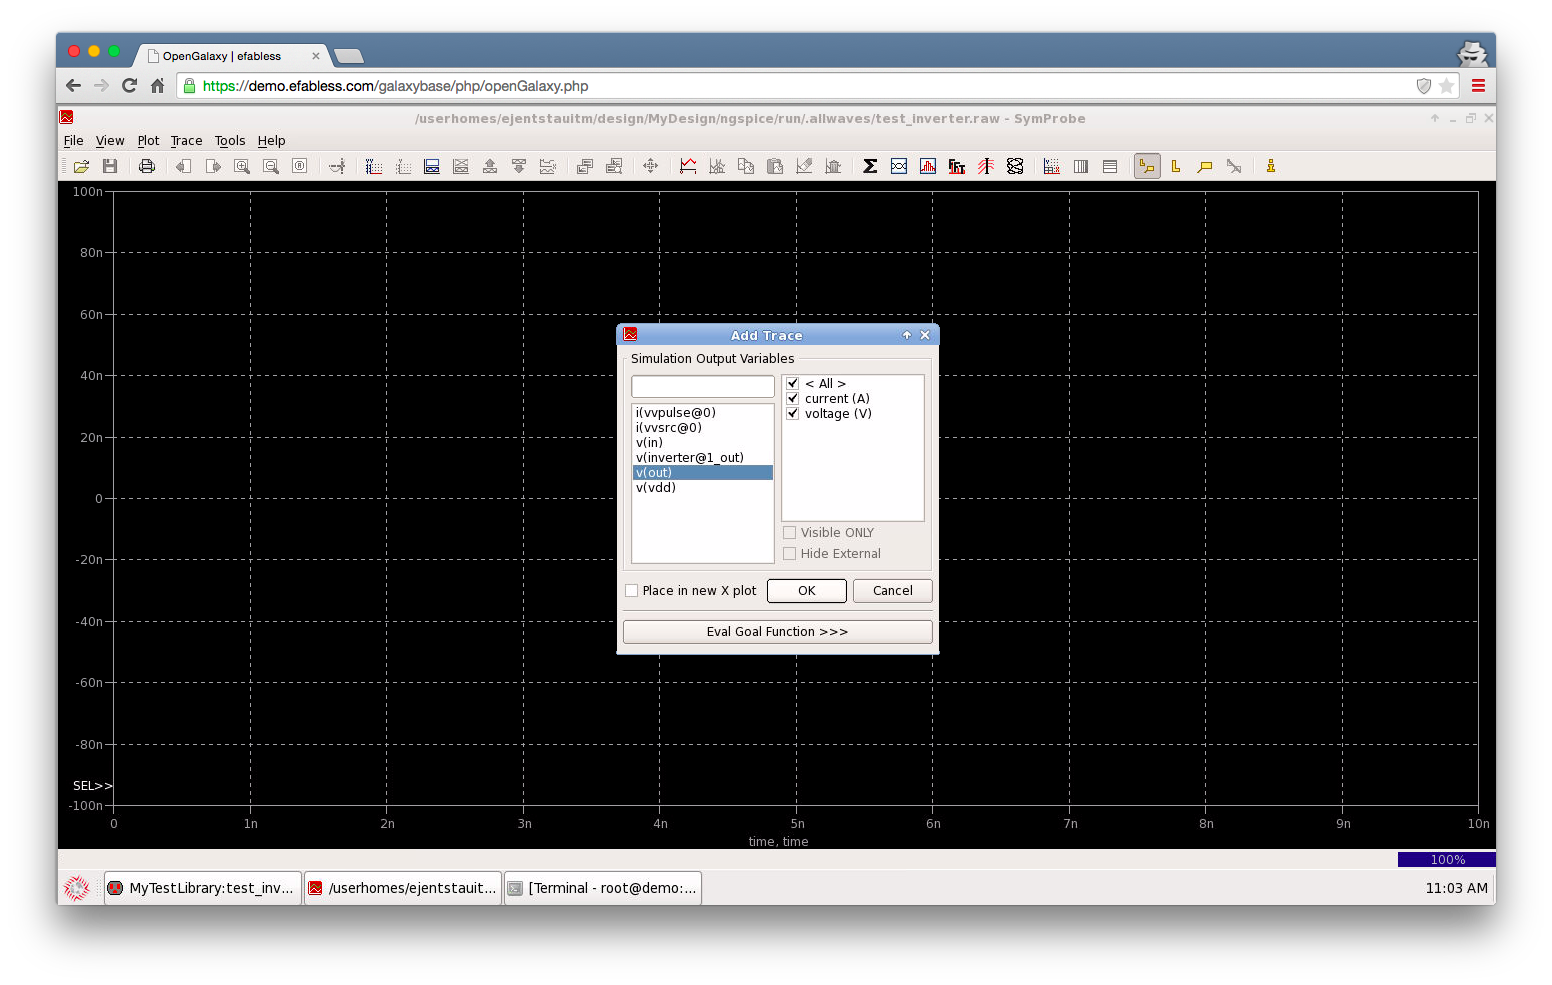The width and height of the screenshot is (1552, 985).
Task: Click the FFT icon
Action: 957,166
